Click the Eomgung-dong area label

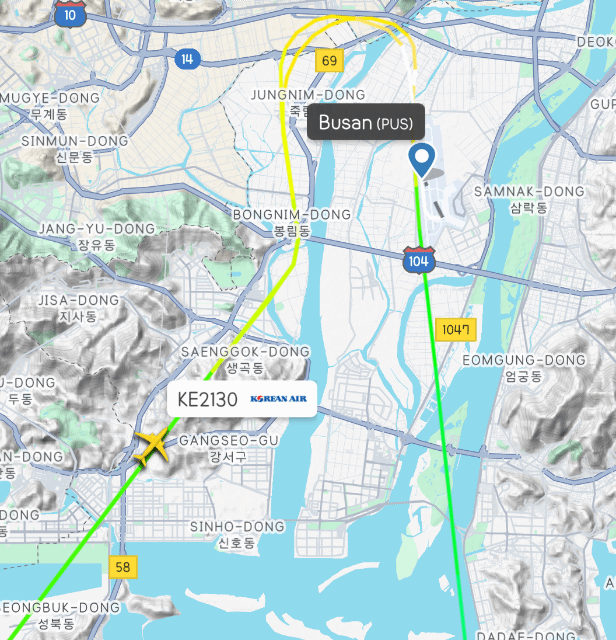coord(524,368)
